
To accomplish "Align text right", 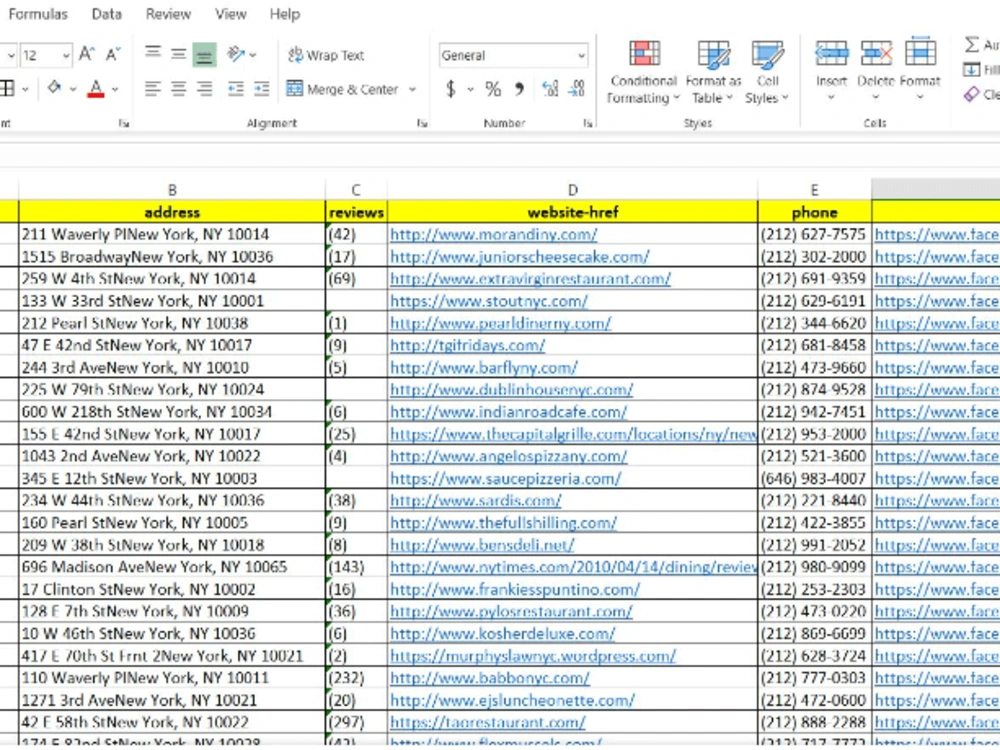I will coord(204,89).
